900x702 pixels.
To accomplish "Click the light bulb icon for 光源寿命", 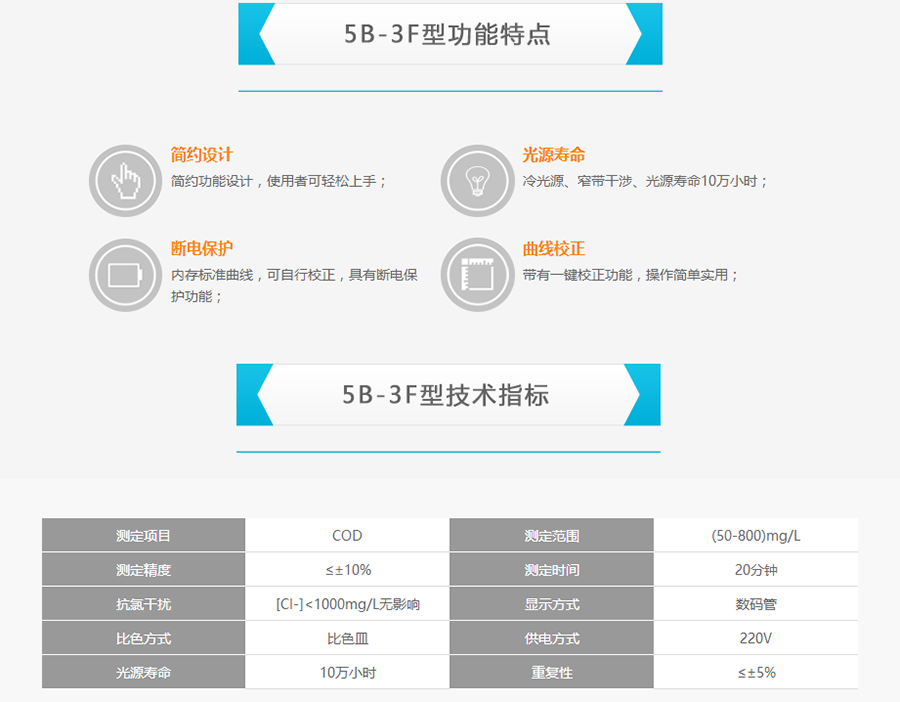I will [x=477, y=181].
